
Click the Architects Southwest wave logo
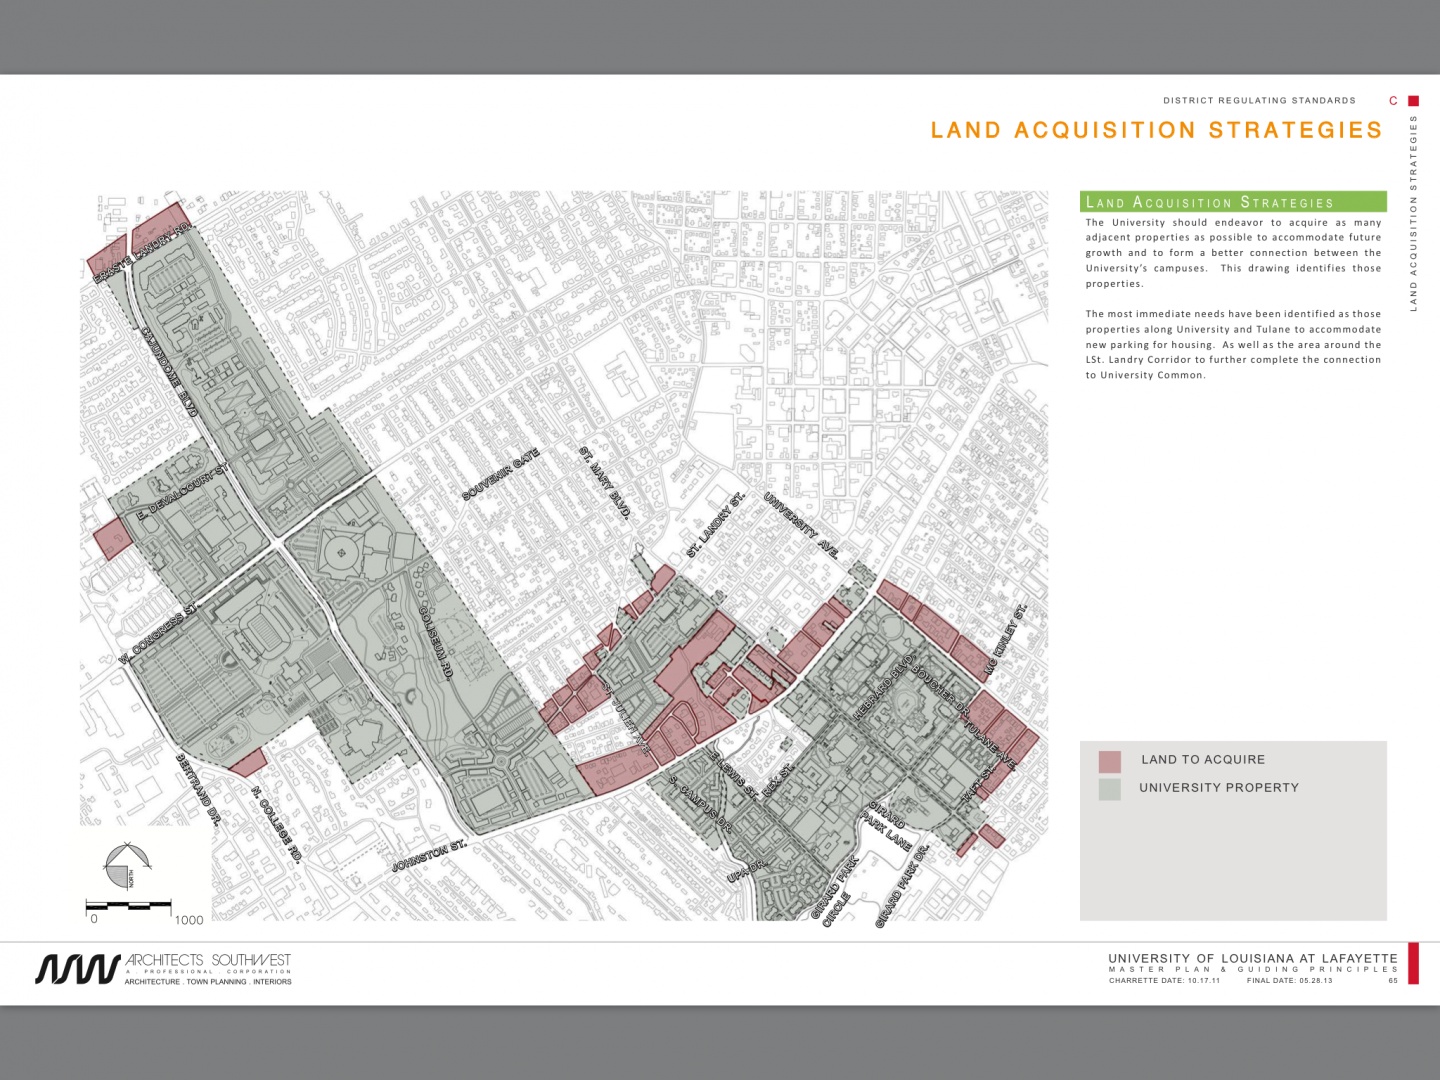[x=78, y=968]
